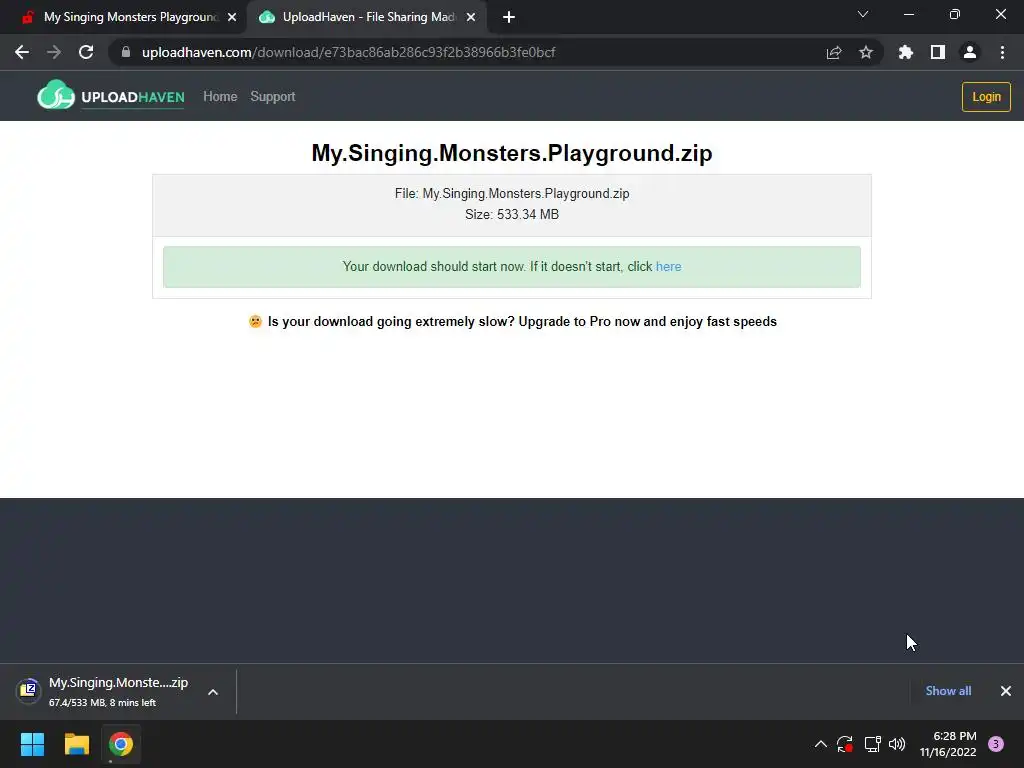Image resolution: width=1024 pixels, height=768 pixels.
Task: Bookmark this page with the star icon
Action: coord(866,52)
